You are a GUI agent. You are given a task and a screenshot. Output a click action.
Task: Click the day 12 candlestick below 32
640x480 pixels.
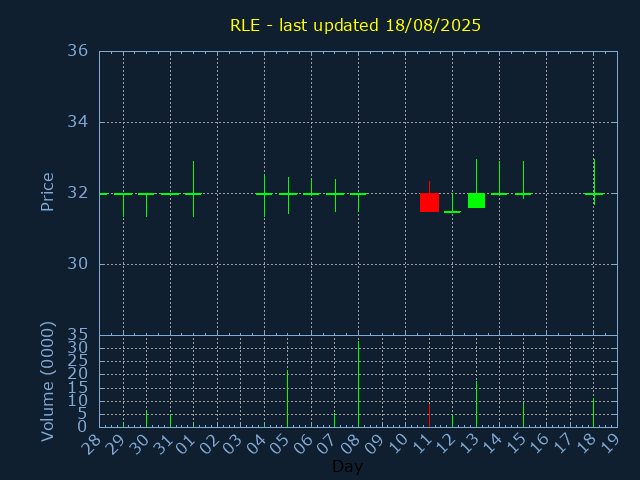[x=452, y=203]
